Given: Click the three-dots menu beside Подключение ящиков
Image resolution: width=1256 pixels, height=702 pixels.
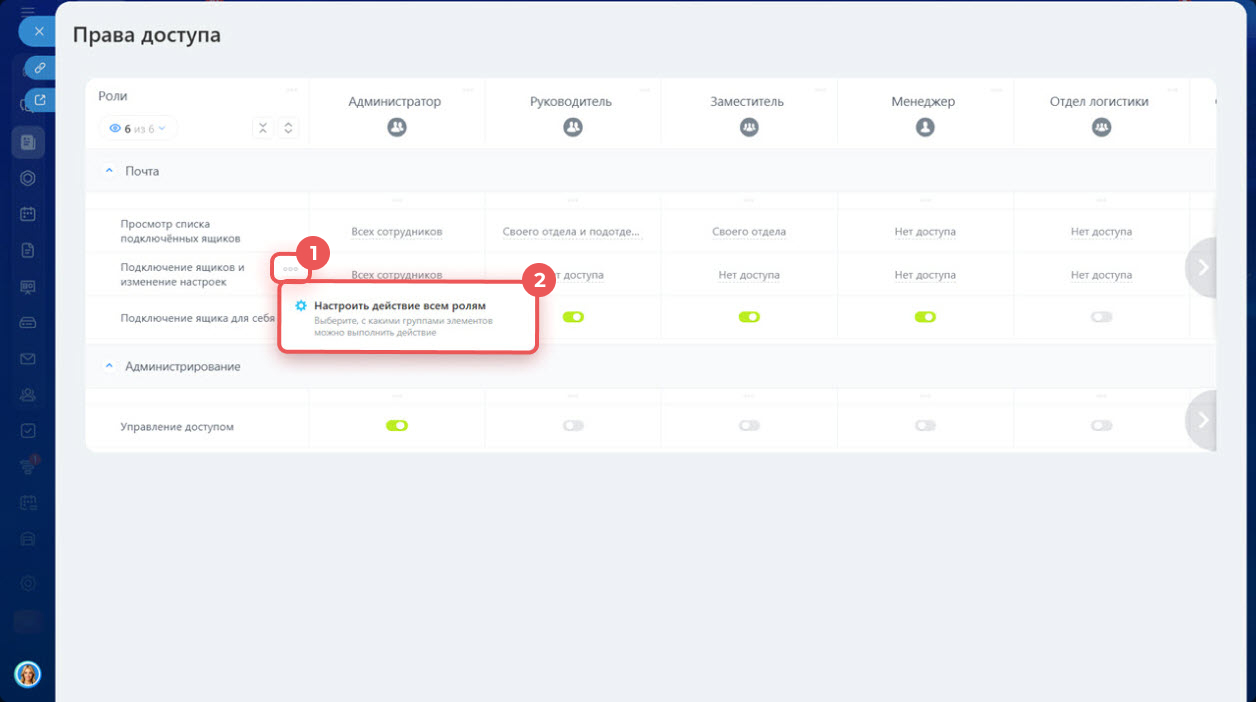Looking at the screenshot, I should tap(290, 268).
